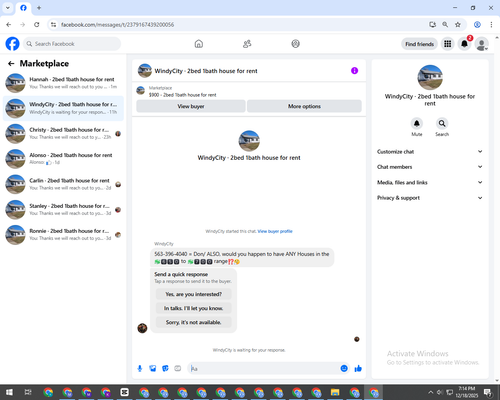Open the Chrome three-dot menu

[491, 25]
